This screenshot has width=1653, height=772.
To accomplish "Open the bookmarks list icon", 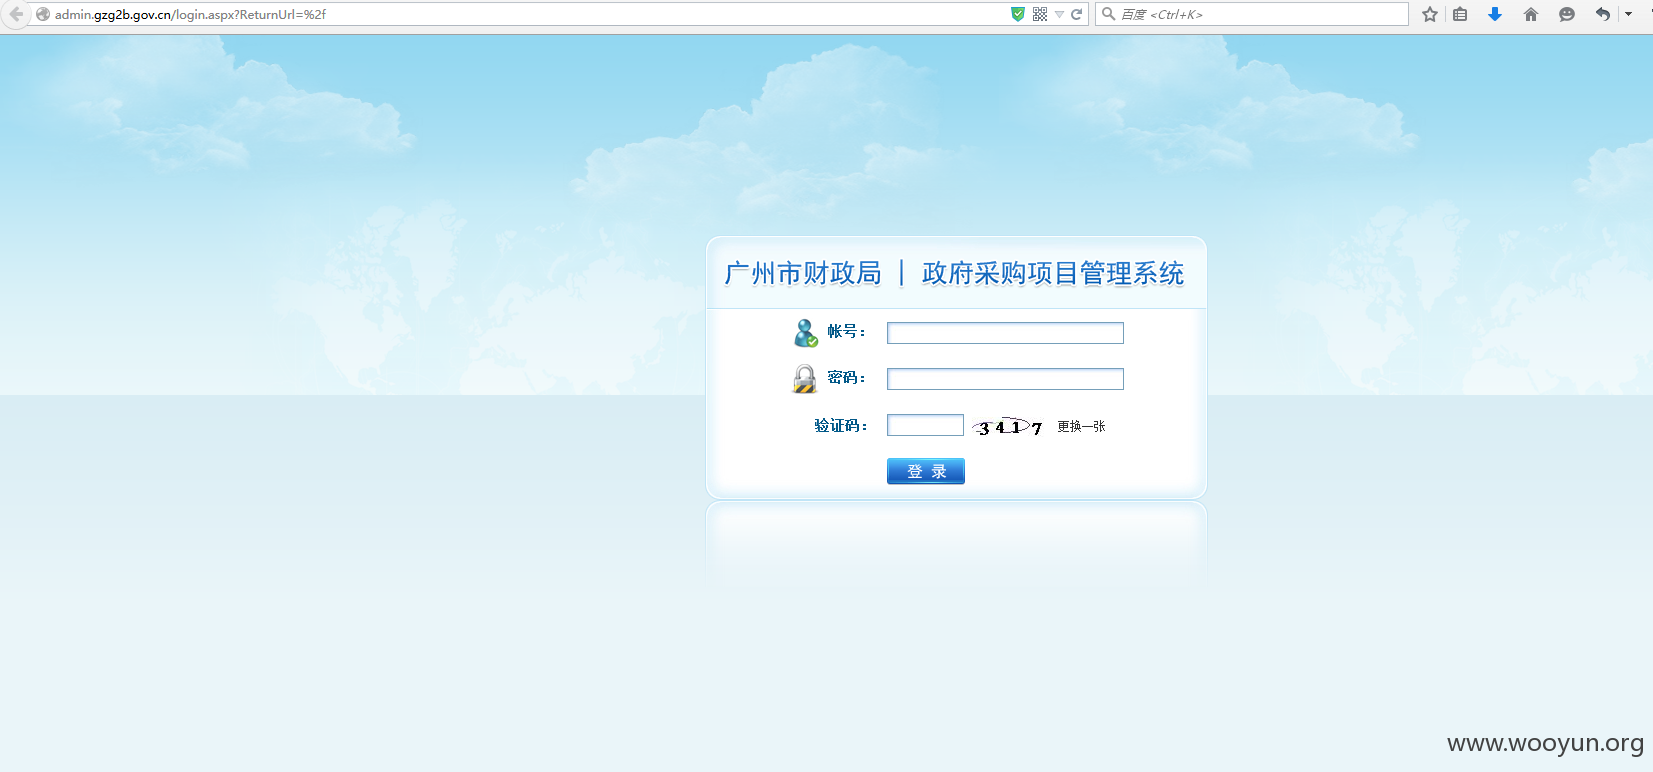I will point(1460,14).
